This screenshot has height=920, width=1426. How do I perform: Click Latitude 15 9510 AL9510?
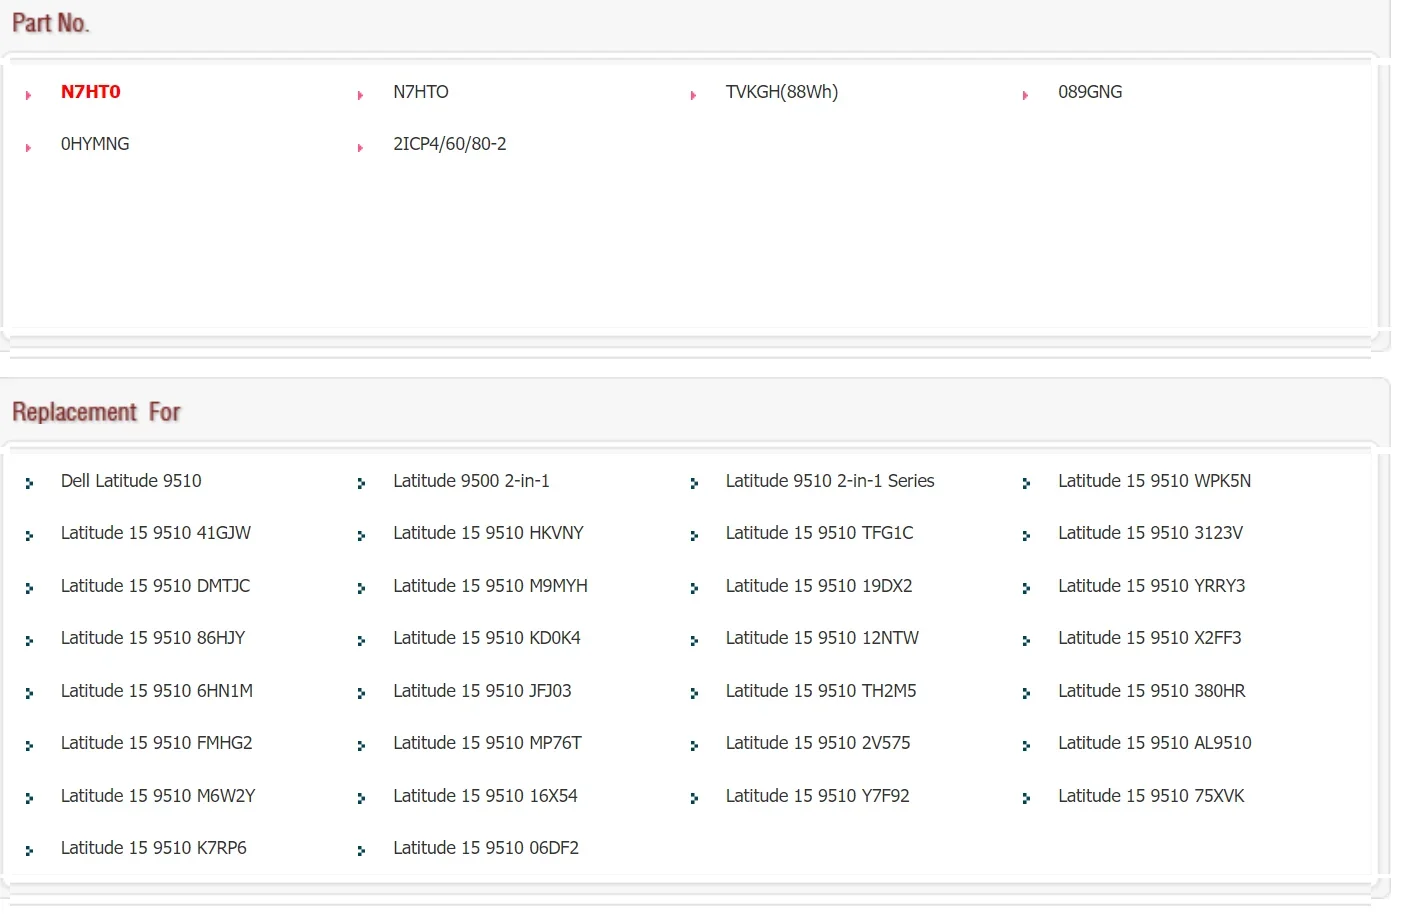click(1155, 743)
